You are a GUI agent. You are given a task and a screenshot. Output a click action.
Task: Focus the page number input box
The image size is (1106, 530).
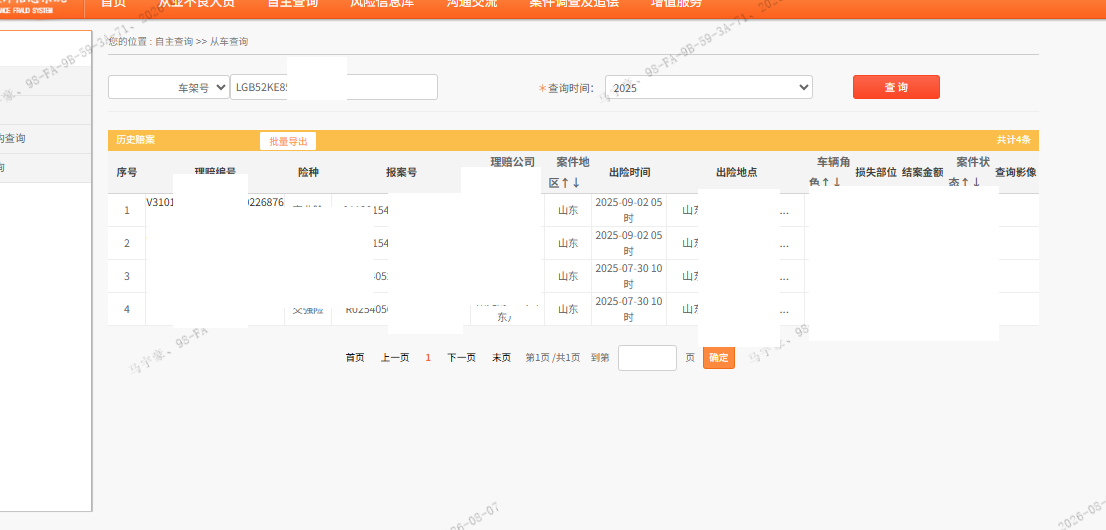tap(648, 358)
